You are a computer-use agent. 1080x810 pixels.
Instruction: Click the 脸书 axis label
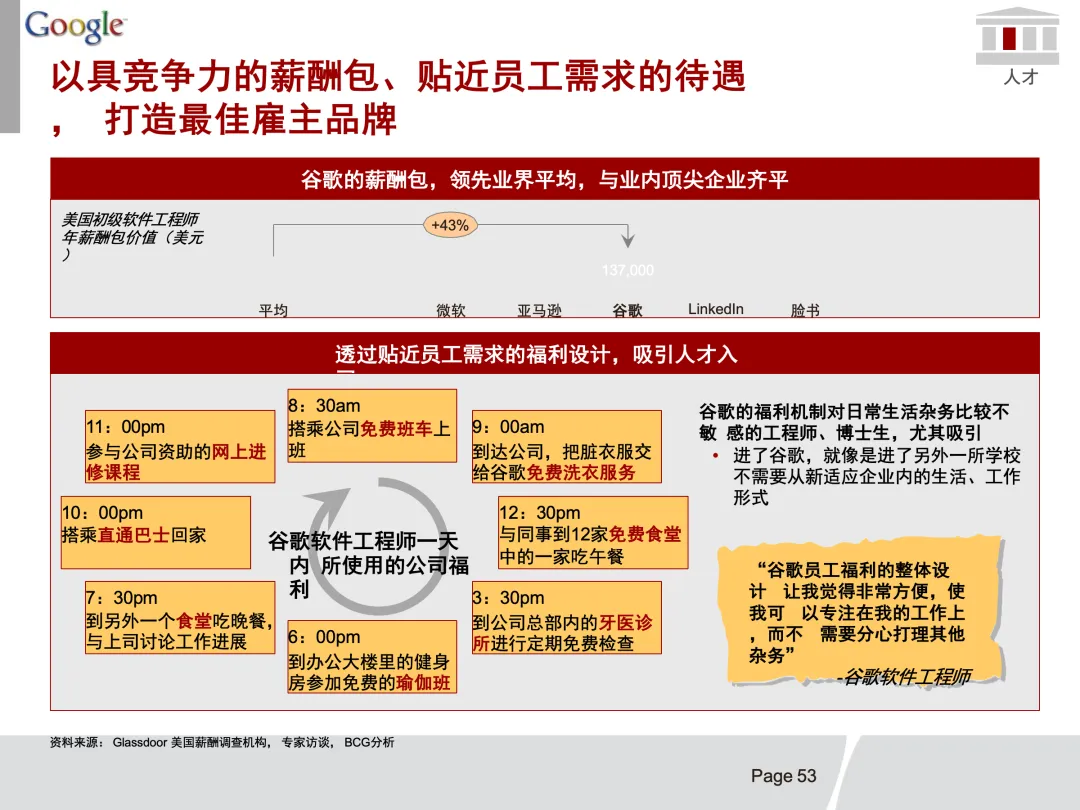[804, 311]
